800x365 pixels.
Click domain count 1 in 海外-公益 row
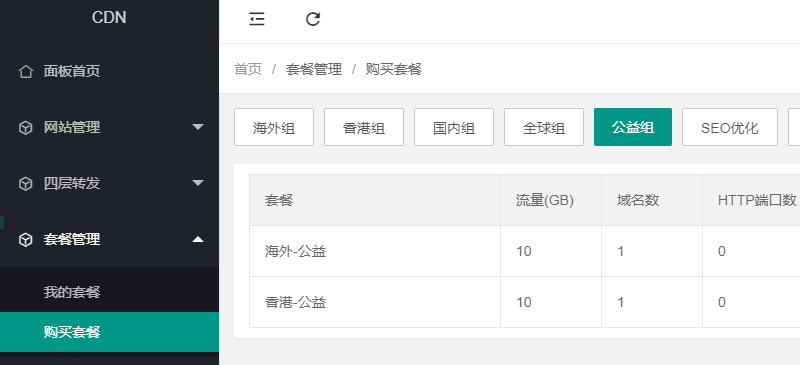pos(620,251)
